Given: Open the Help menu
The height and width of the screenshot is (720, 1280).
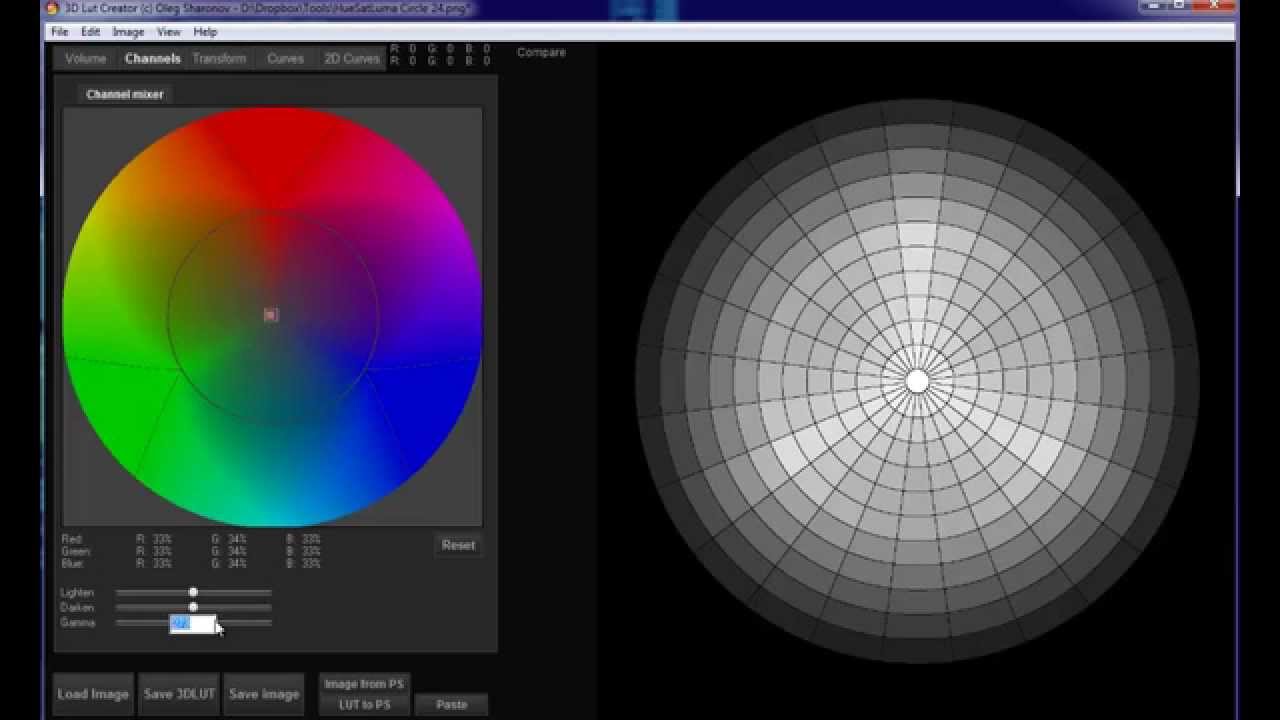Looking at the screenshot, I should click(x=205, y=32).
